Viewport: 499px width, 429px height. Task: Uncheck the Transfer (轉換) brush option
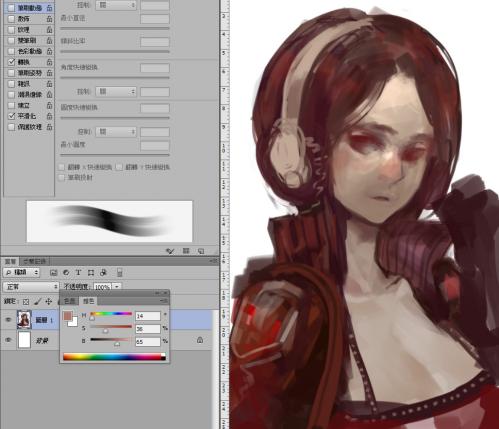click(12, 62)
